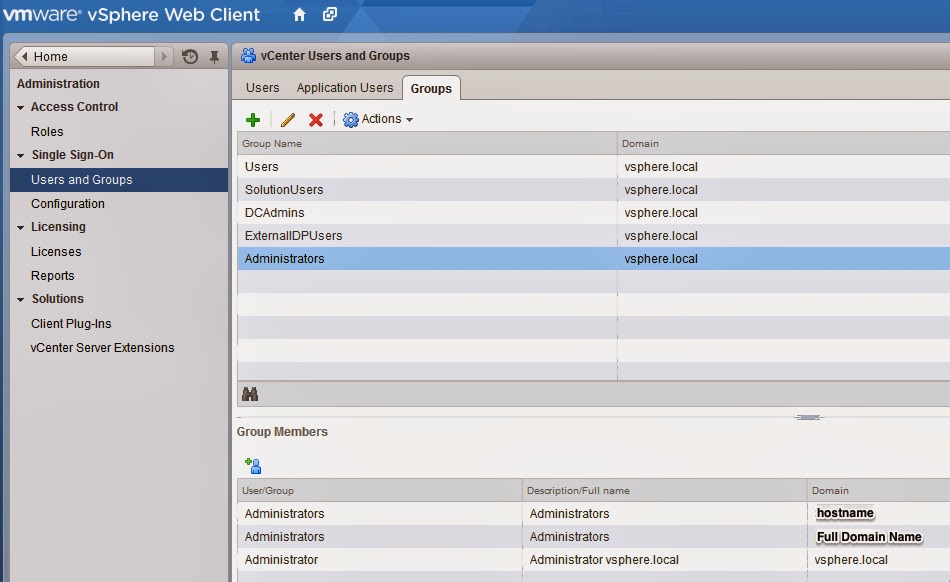Click the binoculars find icon
The height and width of the screenshot is (582, 950).
pyautogui.click(x=250, y=394)
